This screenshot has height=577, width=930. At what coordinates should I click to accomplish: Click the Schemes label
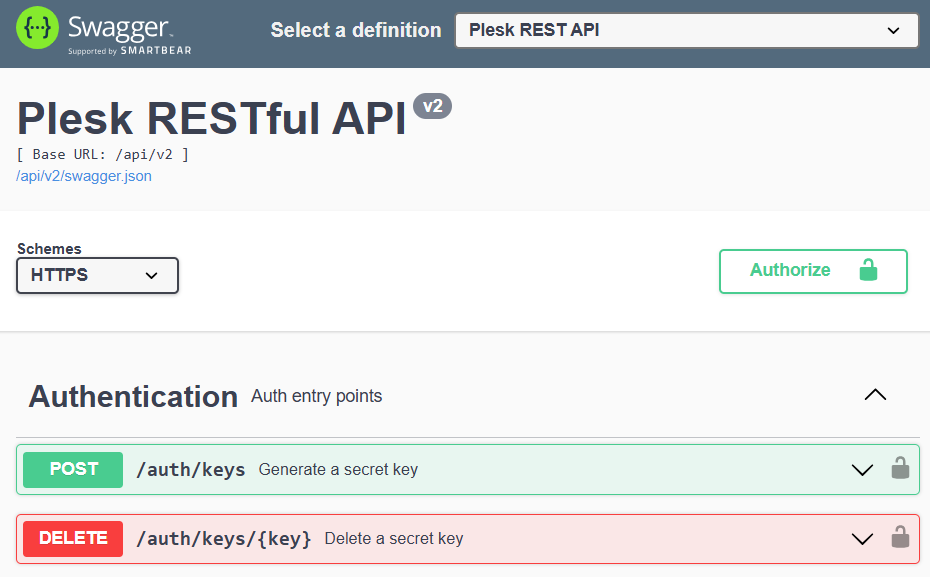(x=49, y=248)
